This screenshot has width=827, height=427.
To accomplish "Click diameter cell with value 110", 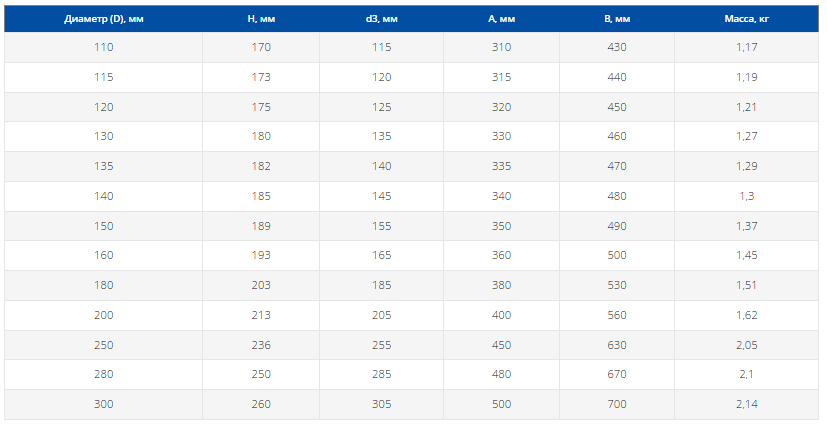I will point(103,47).
